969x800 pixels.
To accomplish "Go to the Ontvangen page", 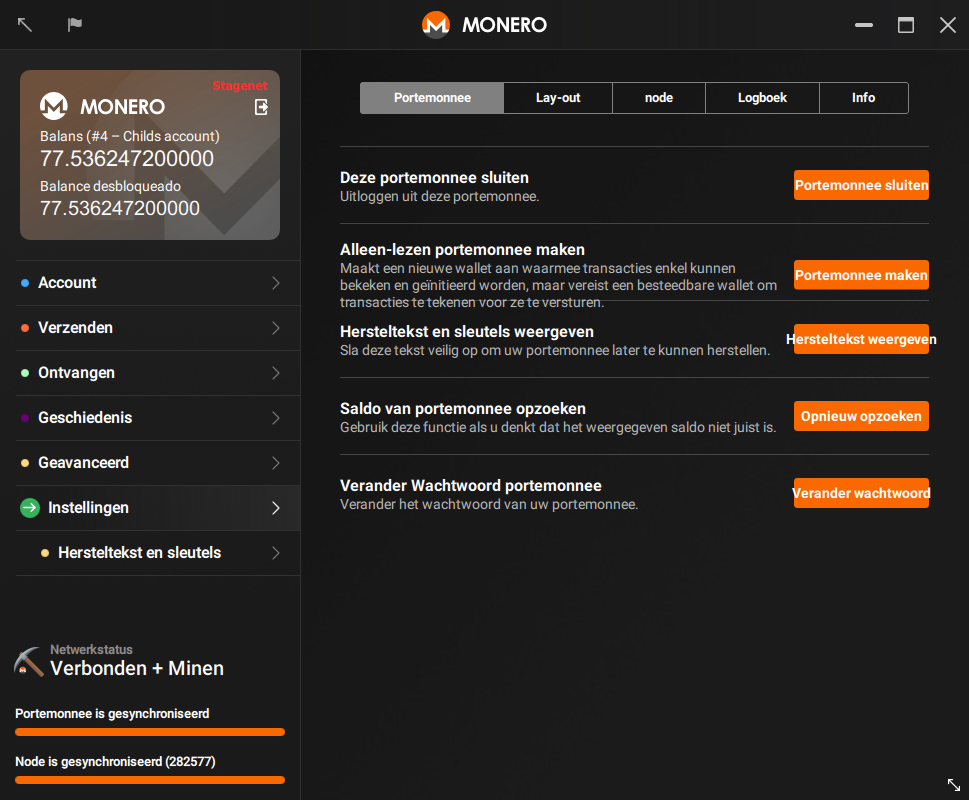I will point(158,373).
